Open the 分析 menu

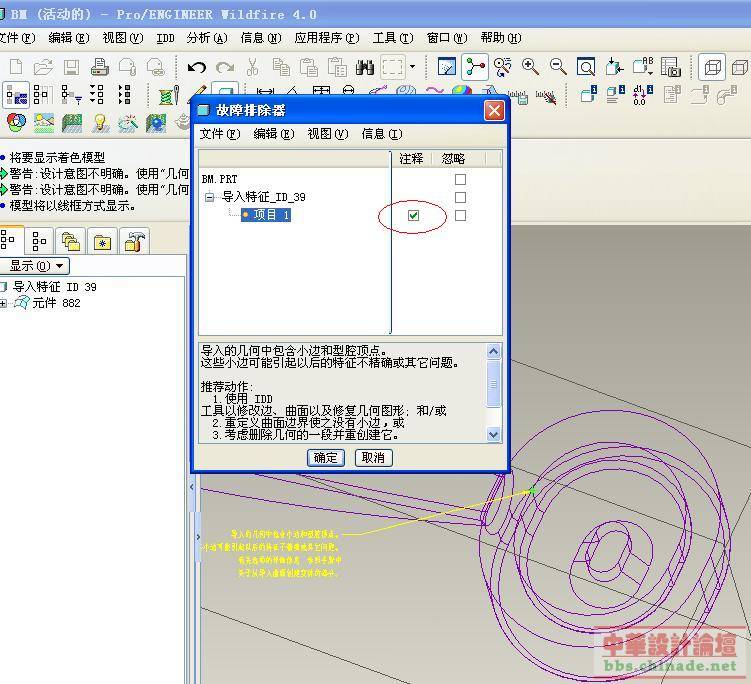pos(207,38)
